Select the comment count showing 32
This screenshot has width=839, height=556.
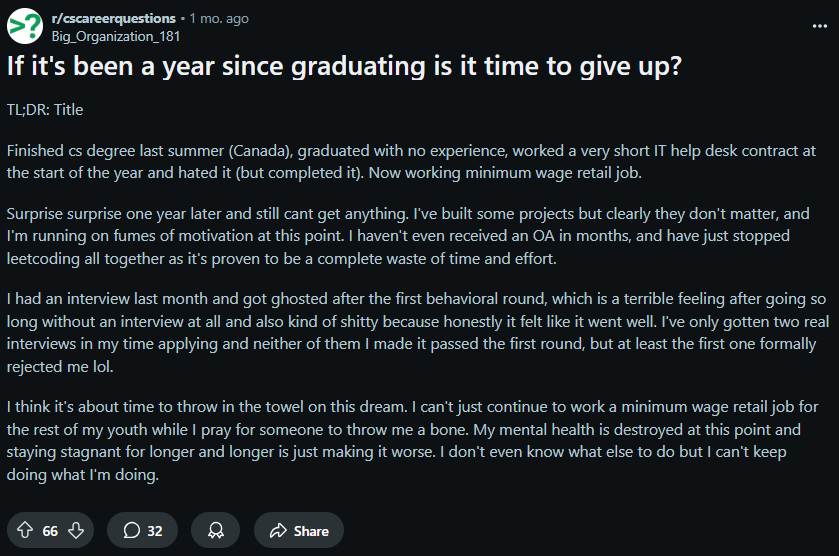point(155,531)
